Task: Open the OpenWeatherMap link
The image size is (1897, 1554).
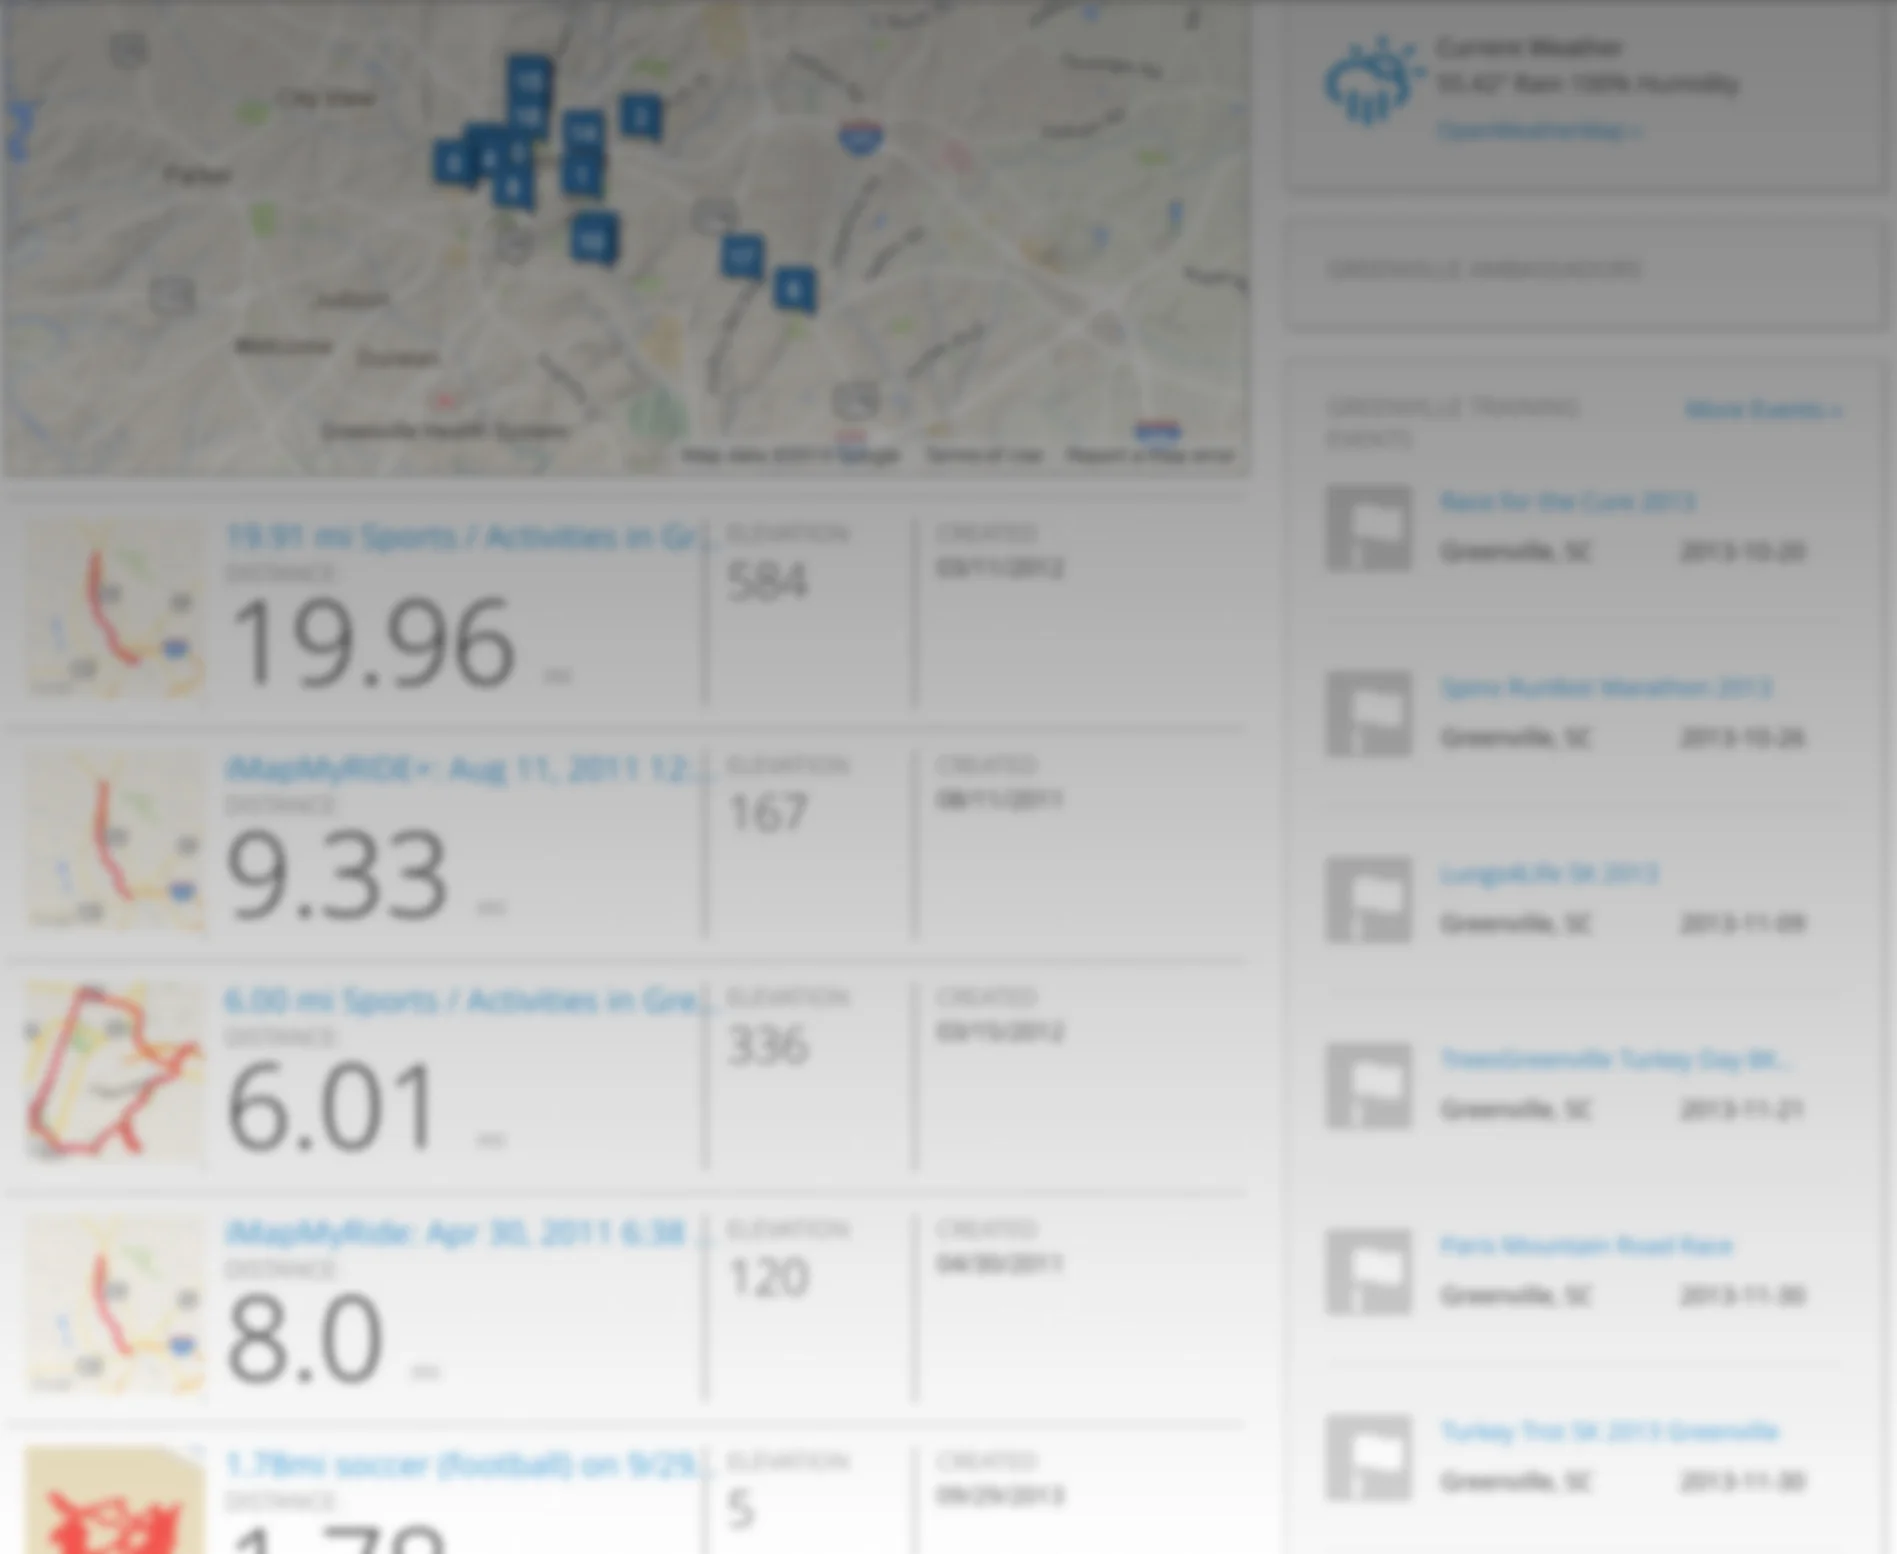Action: click(1539, 130)
